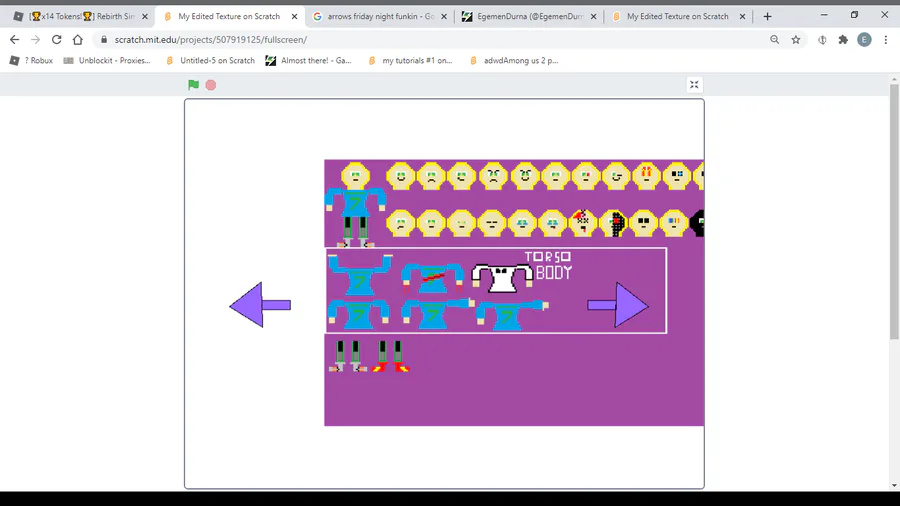Select the full-body character preview

(x=355, y=205)
